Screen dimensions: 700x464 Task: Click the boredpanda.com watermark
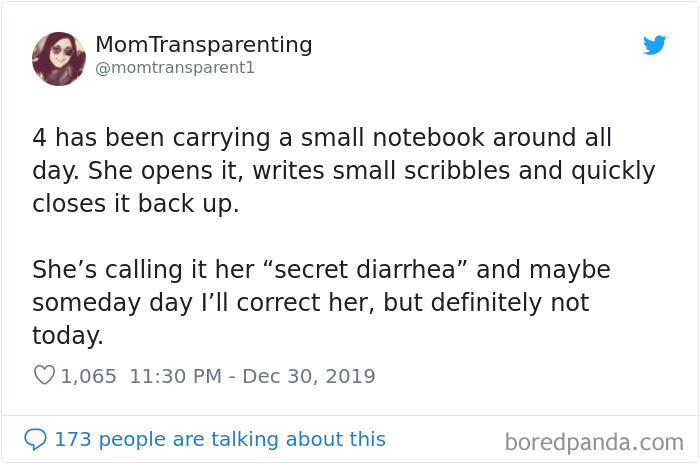(594, 441)
